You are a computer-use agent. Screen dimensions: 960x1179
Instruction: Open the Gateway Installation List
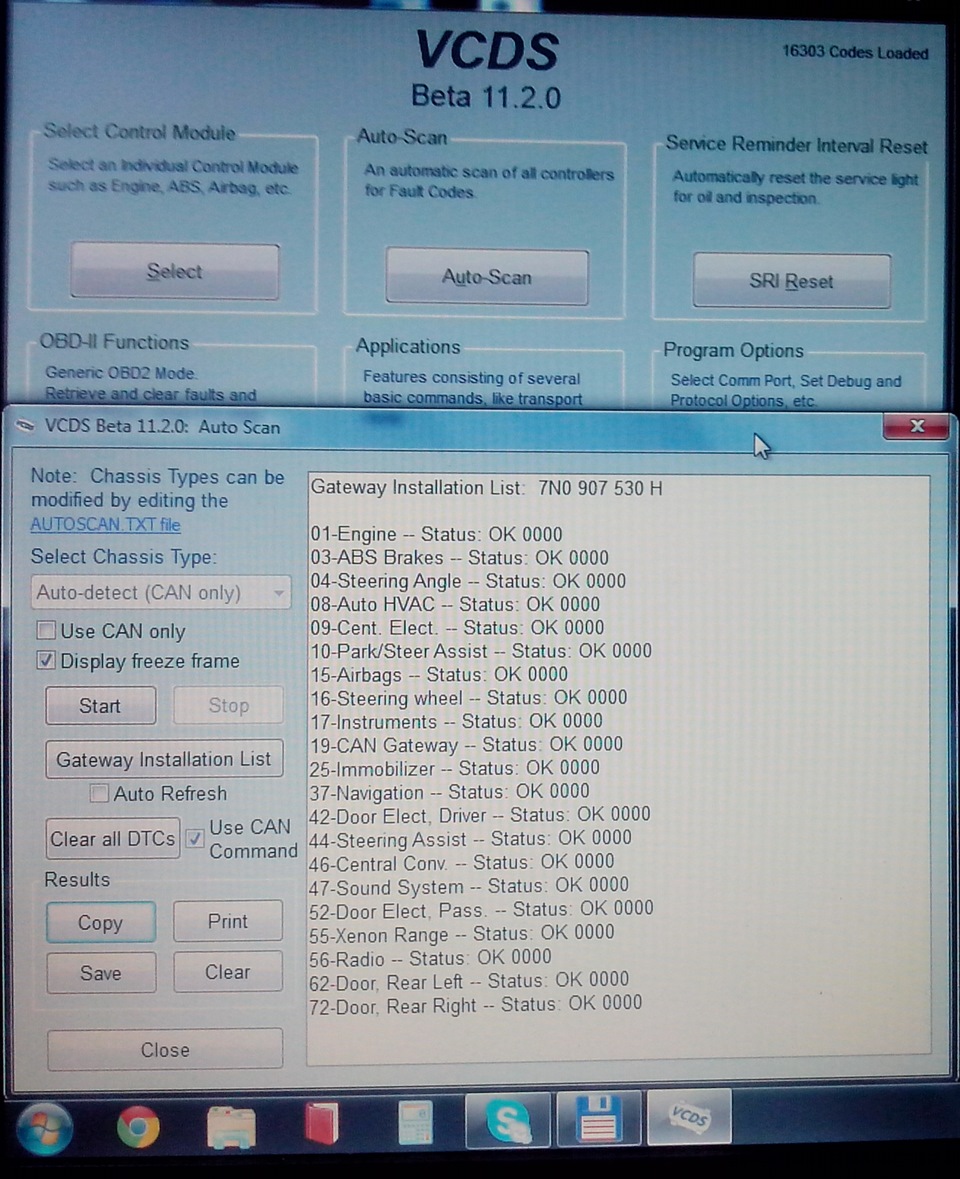[164, 759]
